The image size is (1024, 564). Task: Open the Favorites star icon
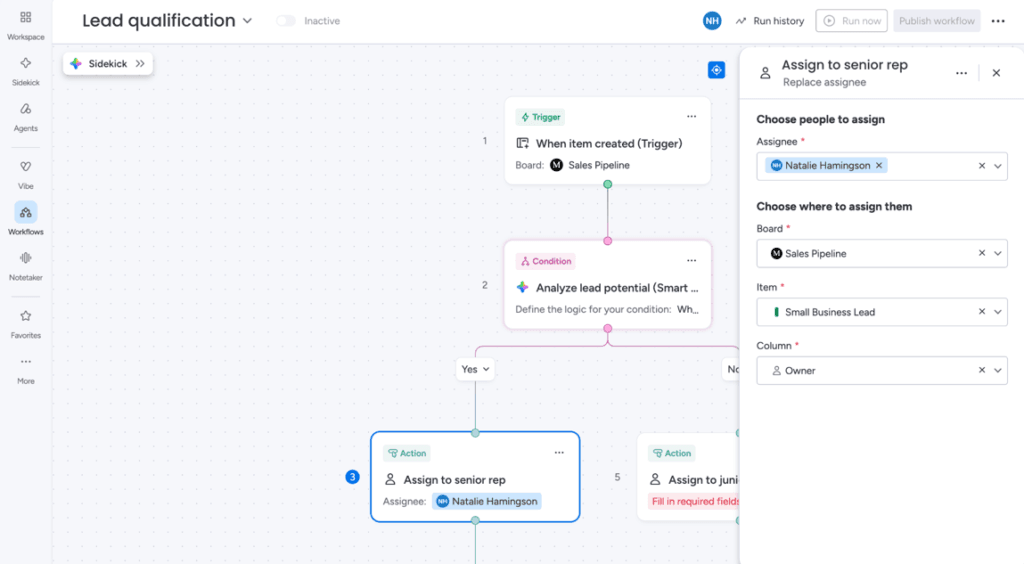[25, 316]
